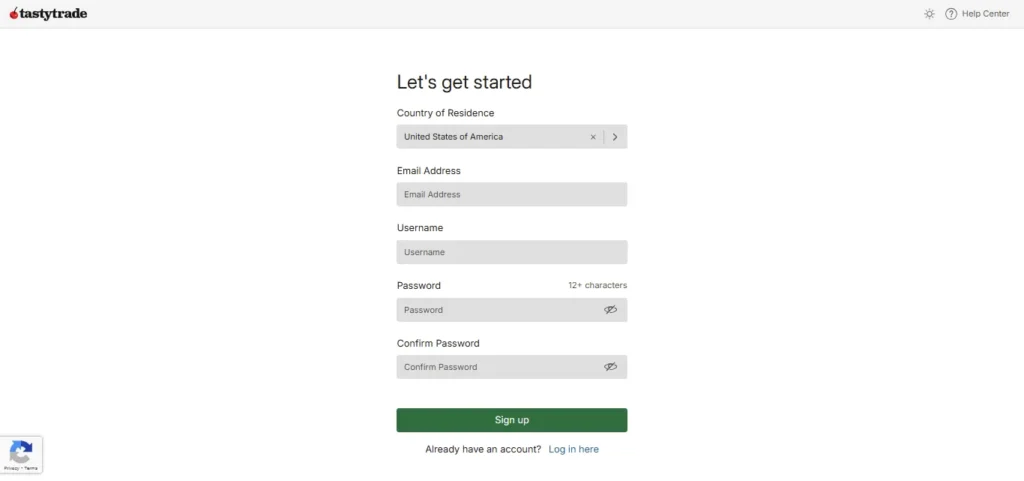
Task: Click the Country of Residence label
Action: point(445,113)
